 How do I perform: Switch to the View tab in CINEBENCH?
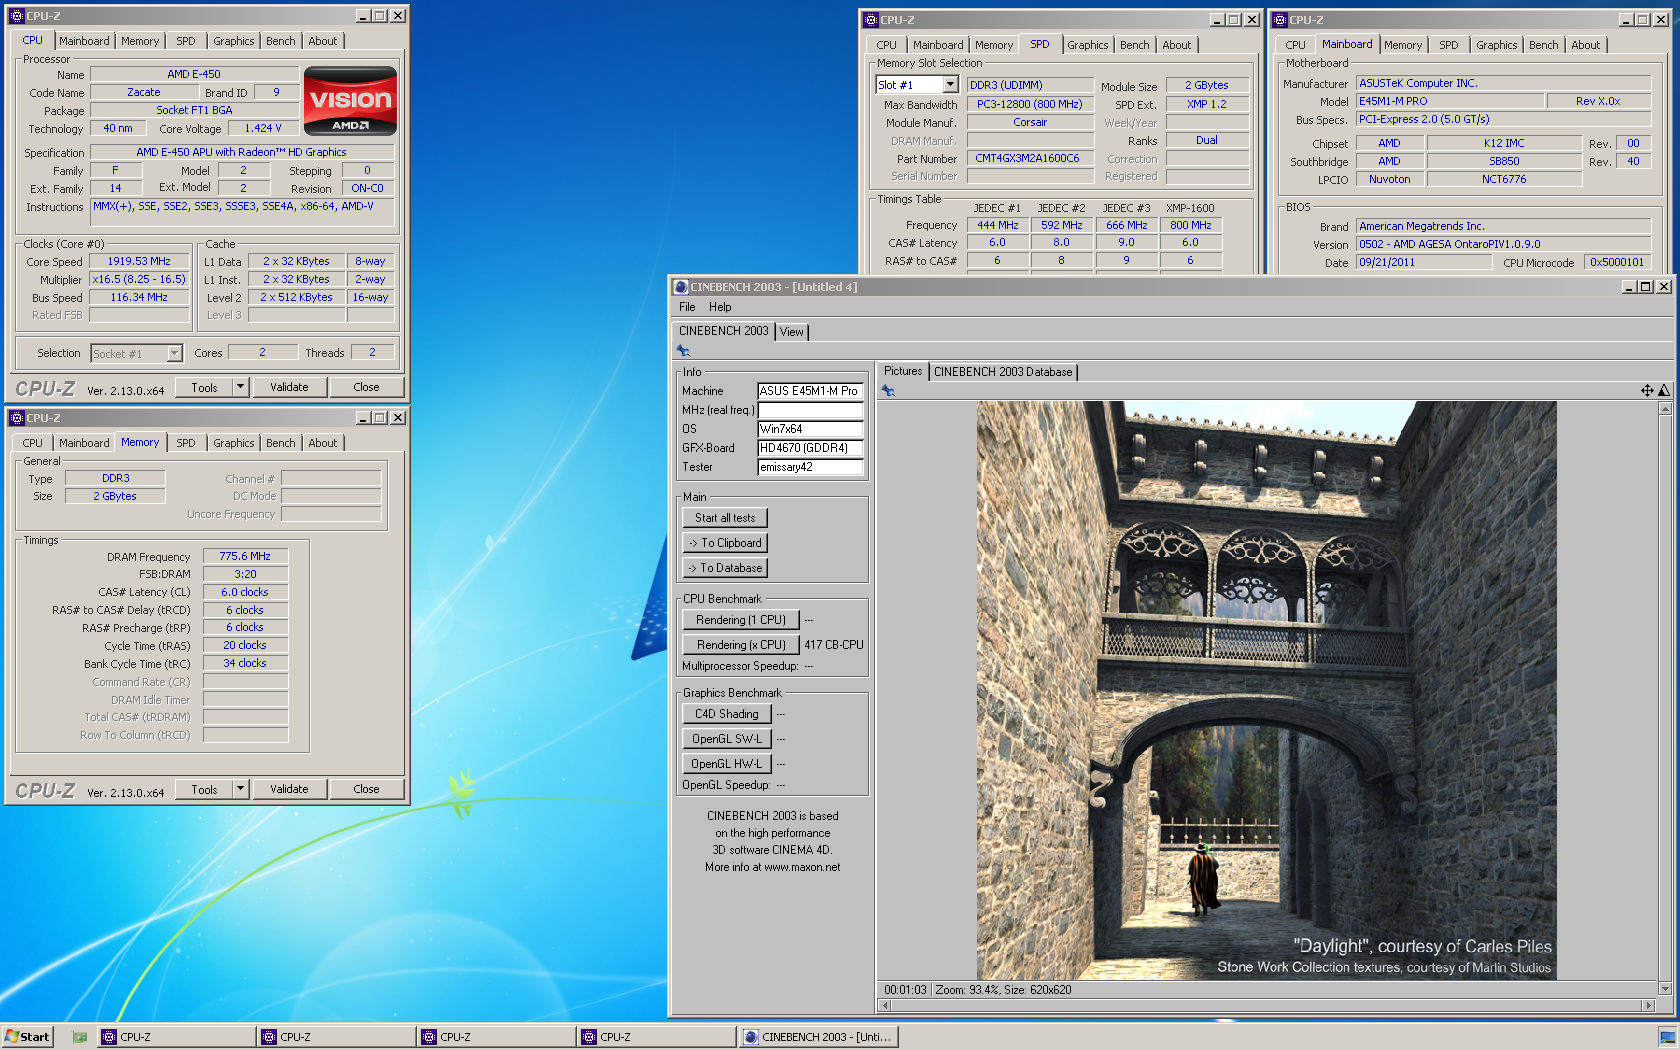click(792, 332)
